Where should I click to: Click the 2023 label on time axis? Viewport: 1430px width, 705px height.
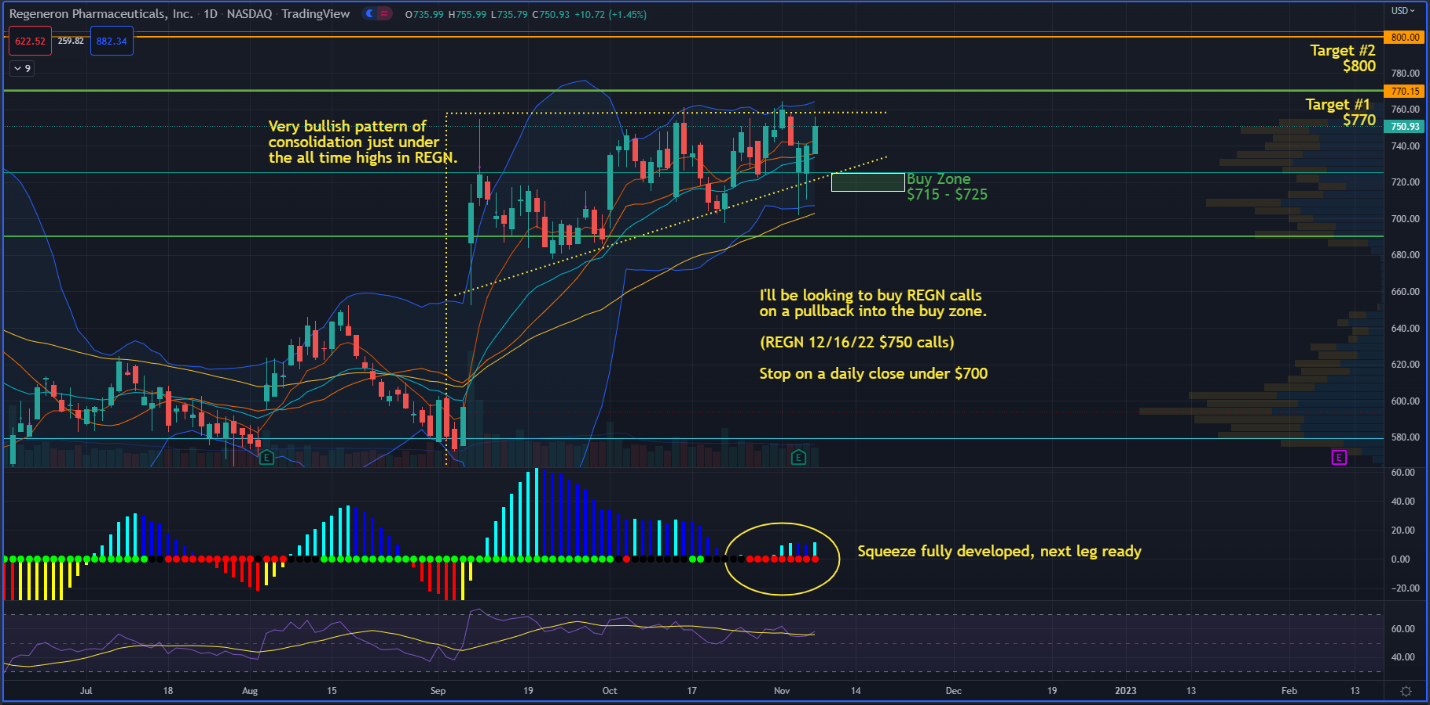pyautogui.click(x=1125, y=691)
